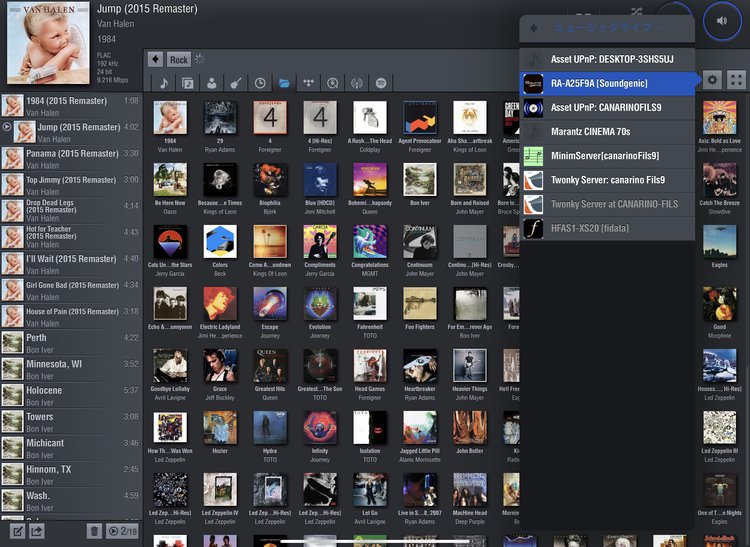The height and width of the screenshot is (547, 750).
Task: Open Colors album by Beck
Action: [x=220, y=241]
